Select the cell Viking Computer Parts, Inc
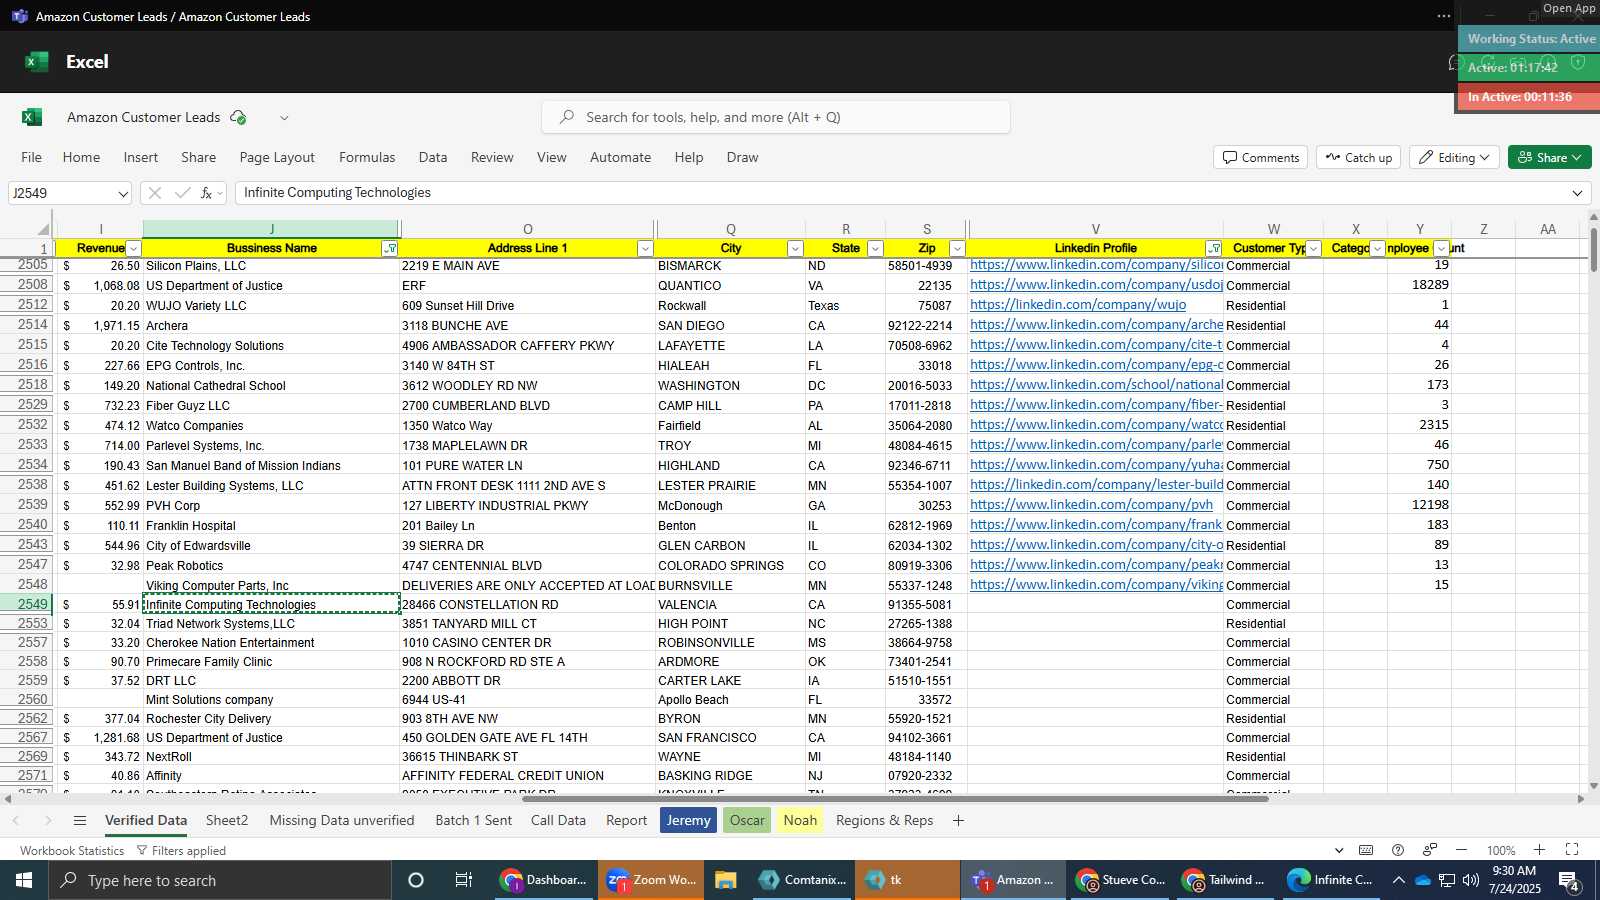This screenshot has width=1600, height=900. pos(271,586)
